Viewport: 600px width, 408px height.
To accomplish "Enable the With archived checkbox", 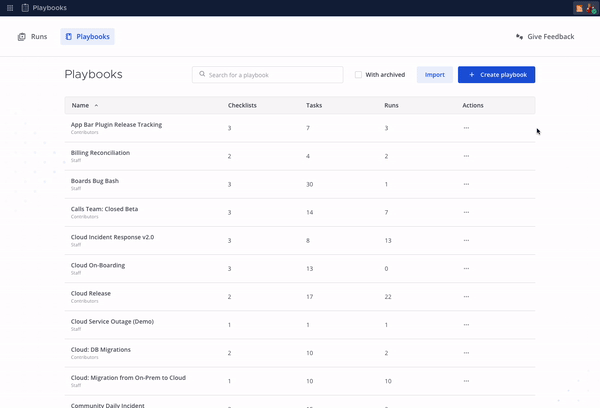I will pyautogui.click(x=358, y=75).
